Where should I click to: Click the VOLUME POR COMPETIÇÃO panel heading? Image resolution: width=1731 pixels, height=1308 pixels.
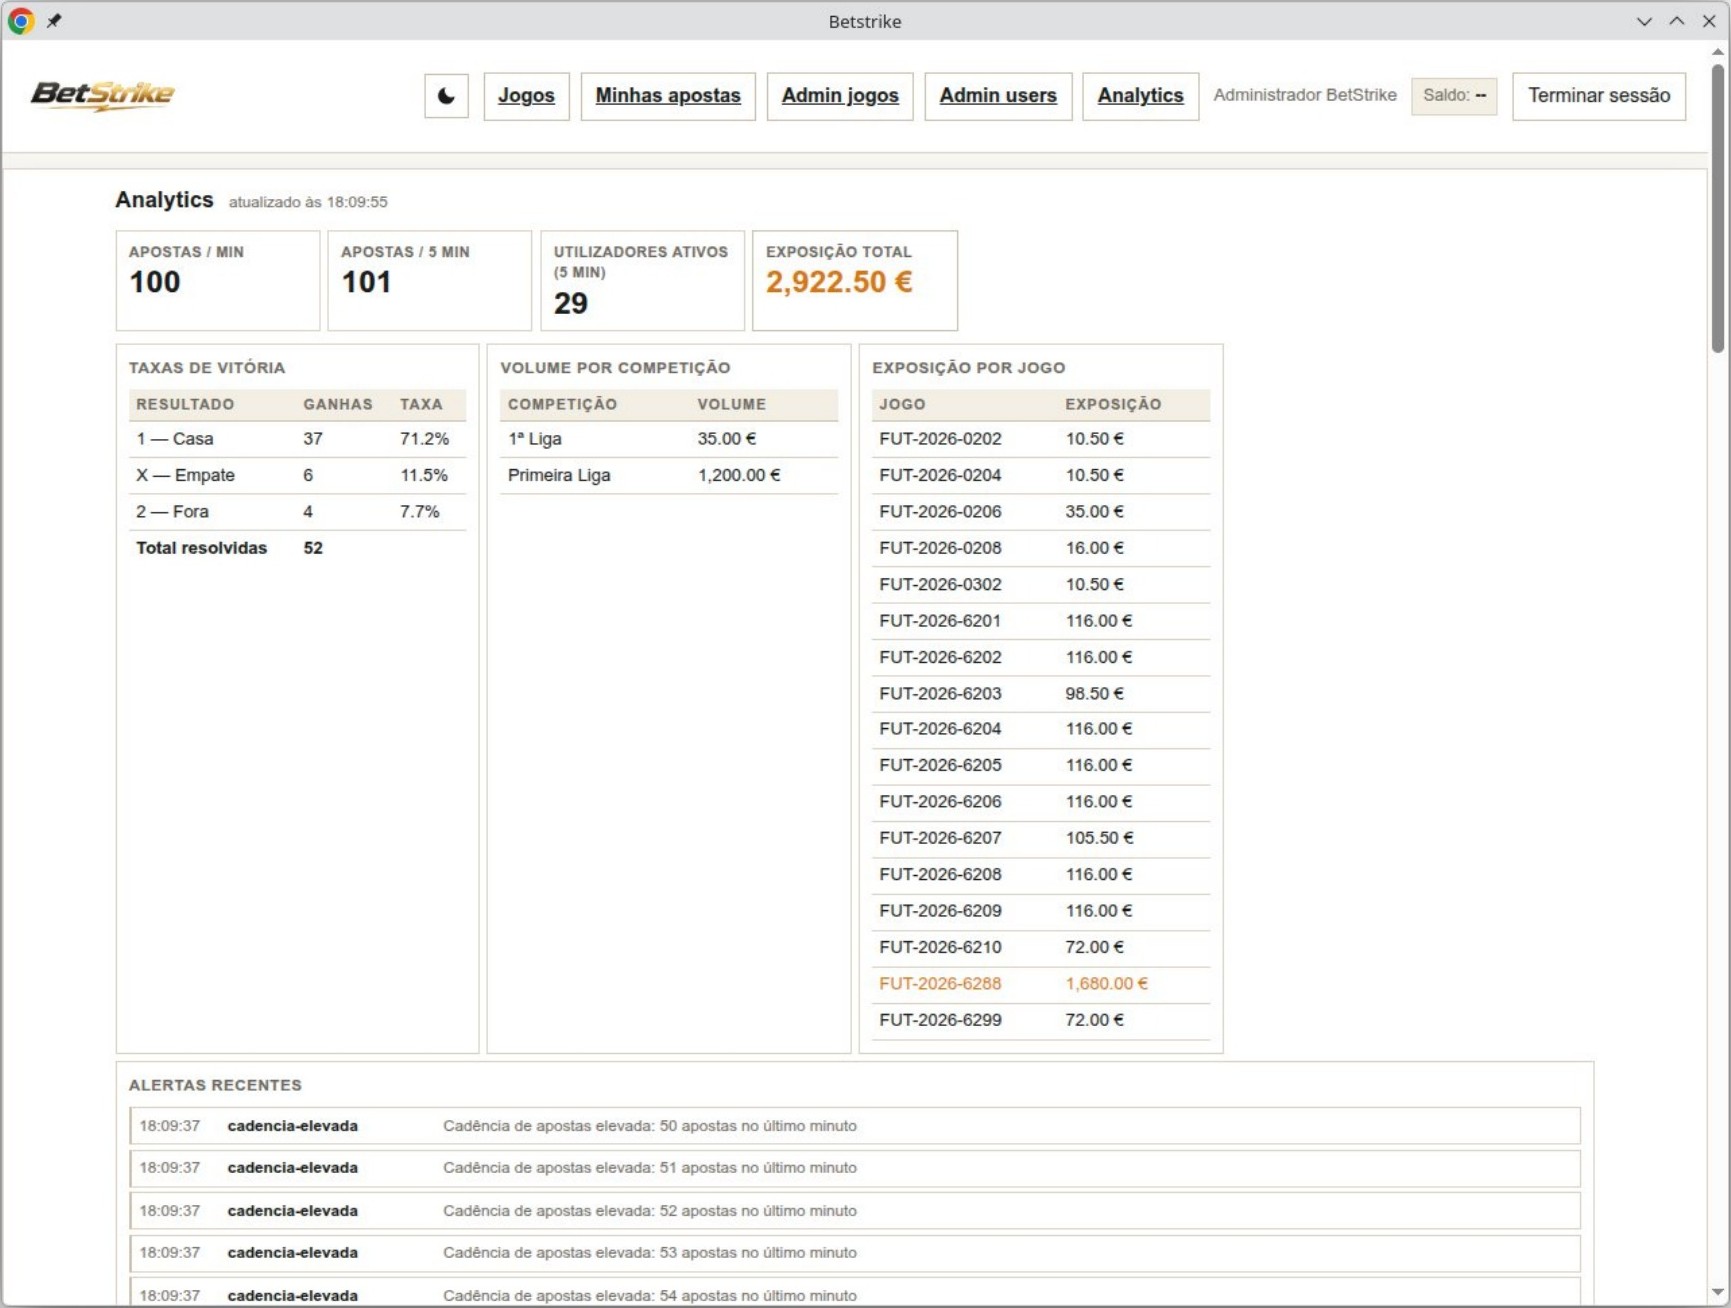click(x=615, y=368)
